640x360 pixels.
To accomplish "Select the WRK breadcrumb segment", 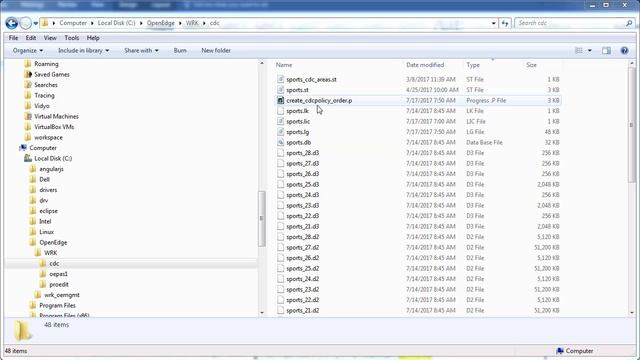I will (x=192, y=23).
